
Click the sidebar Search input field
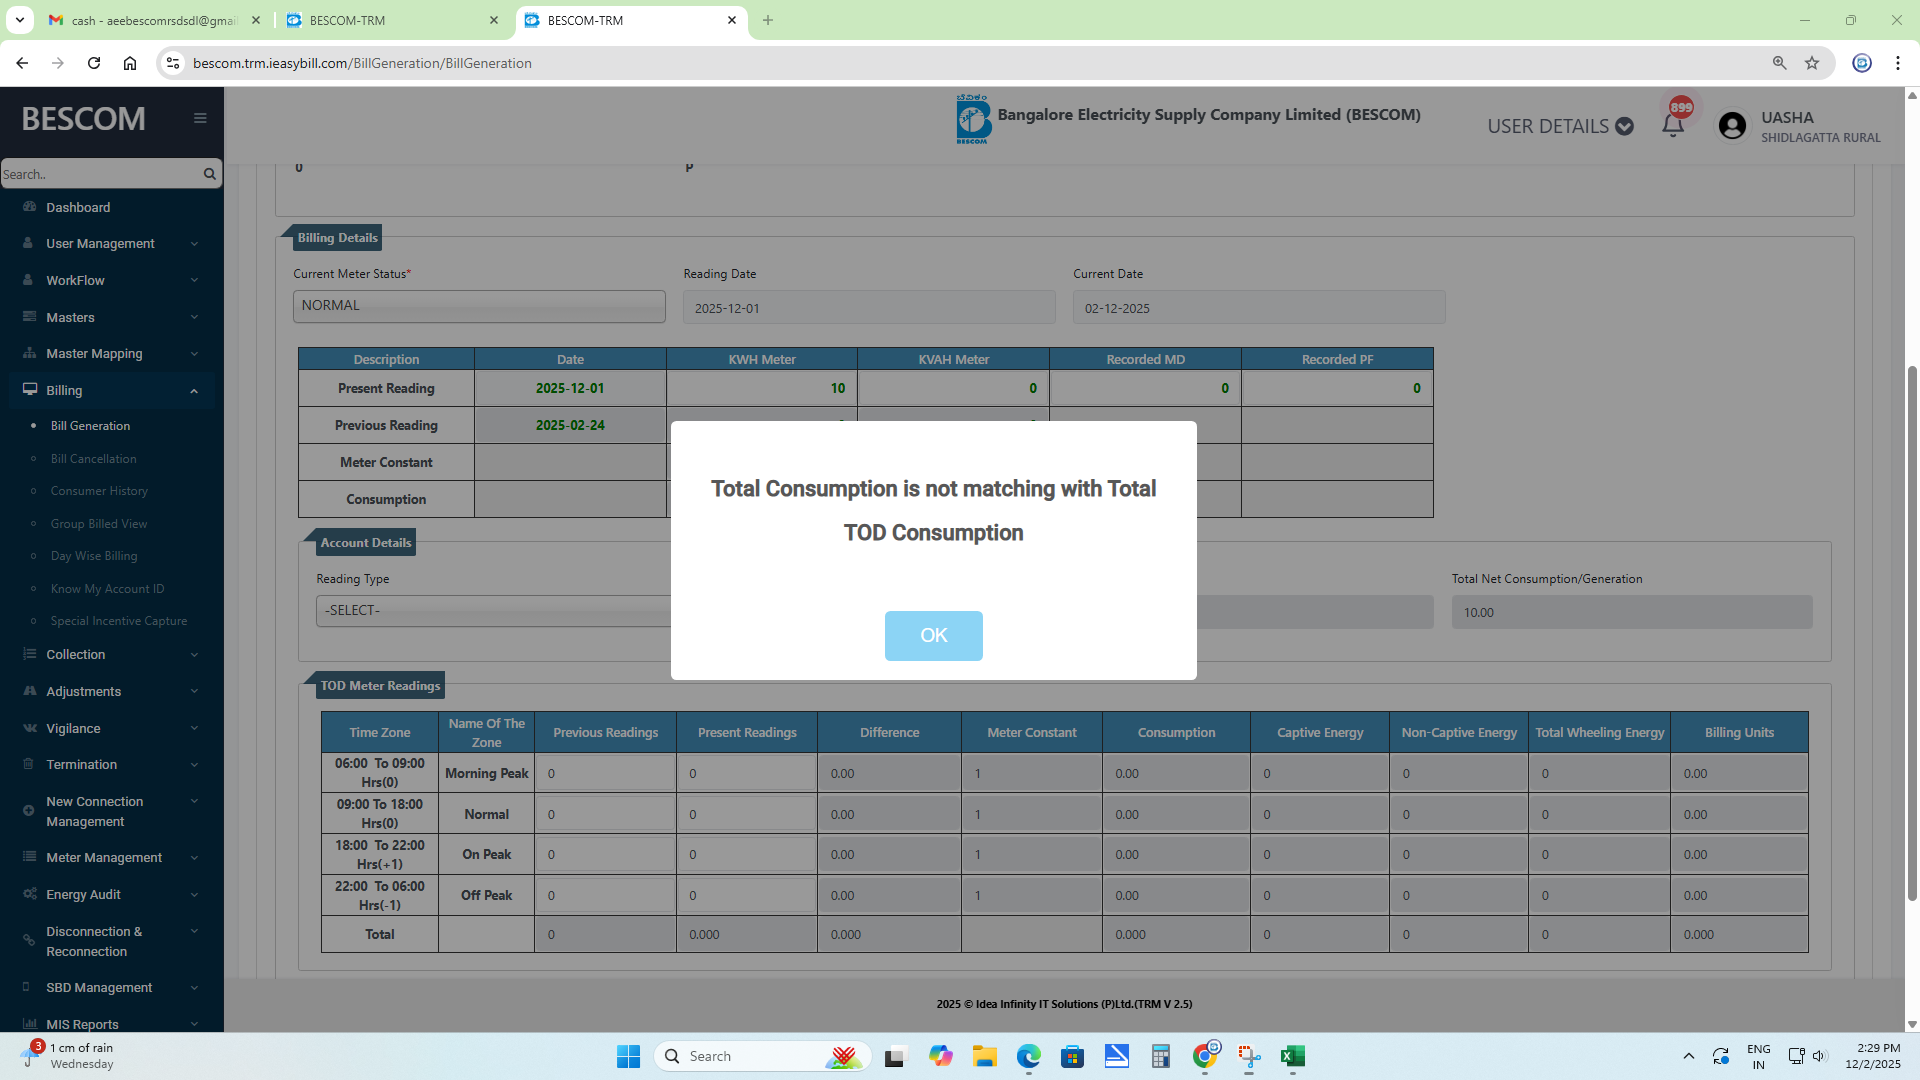click(98, 174)
